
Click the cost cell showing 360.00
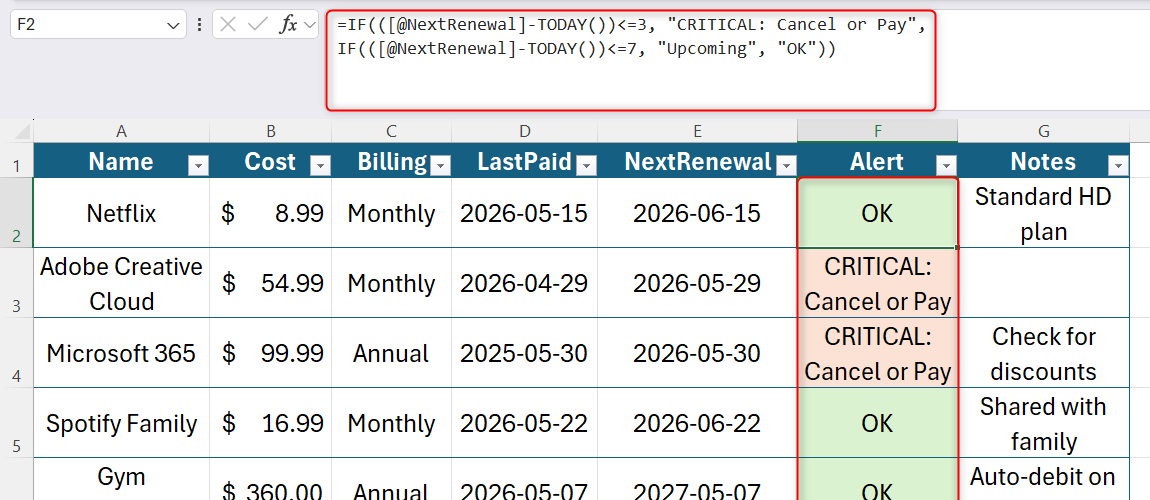(271, 479)
